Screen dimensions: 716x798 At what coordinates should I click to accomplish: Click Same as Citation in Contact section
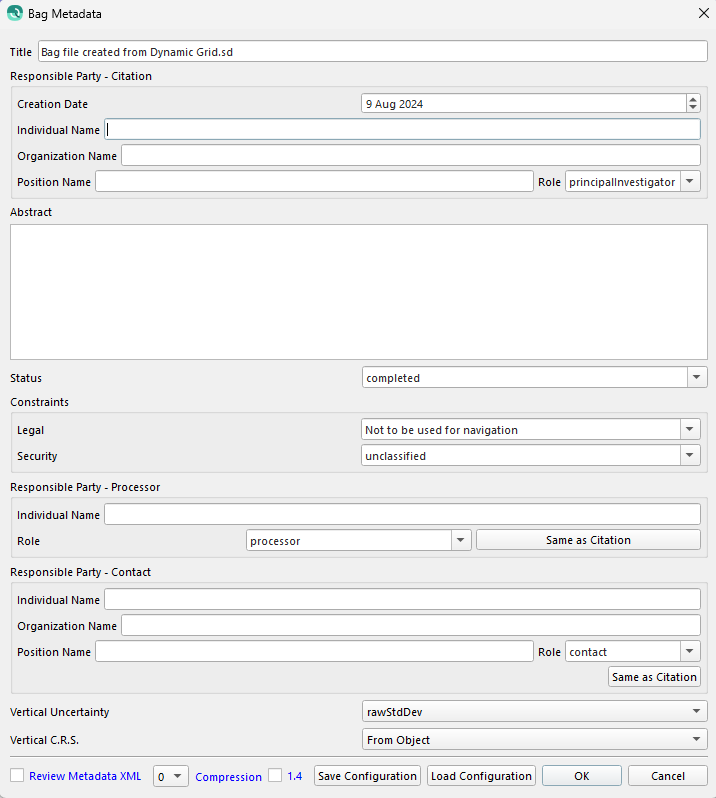[x=654, y=677]
